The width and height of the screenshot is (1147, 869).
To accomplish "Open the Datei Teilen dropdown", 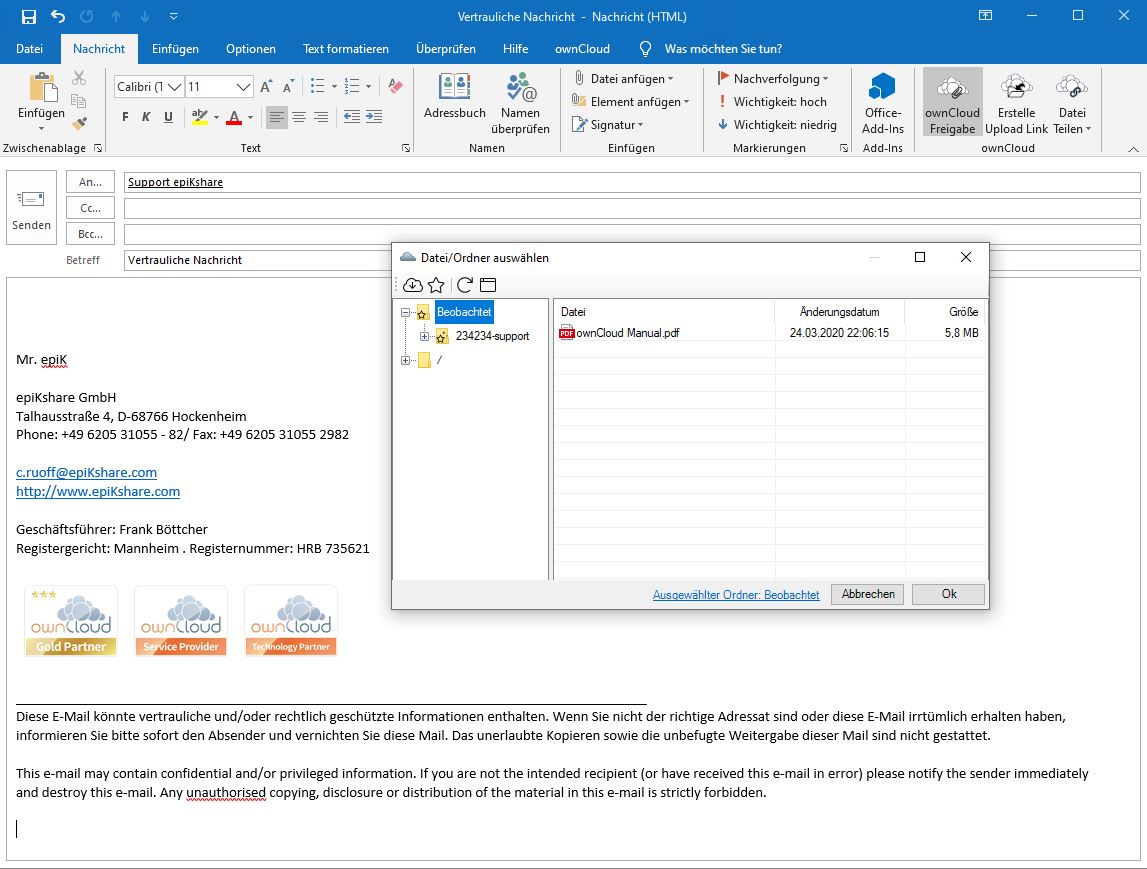I will coord(1072,103).
